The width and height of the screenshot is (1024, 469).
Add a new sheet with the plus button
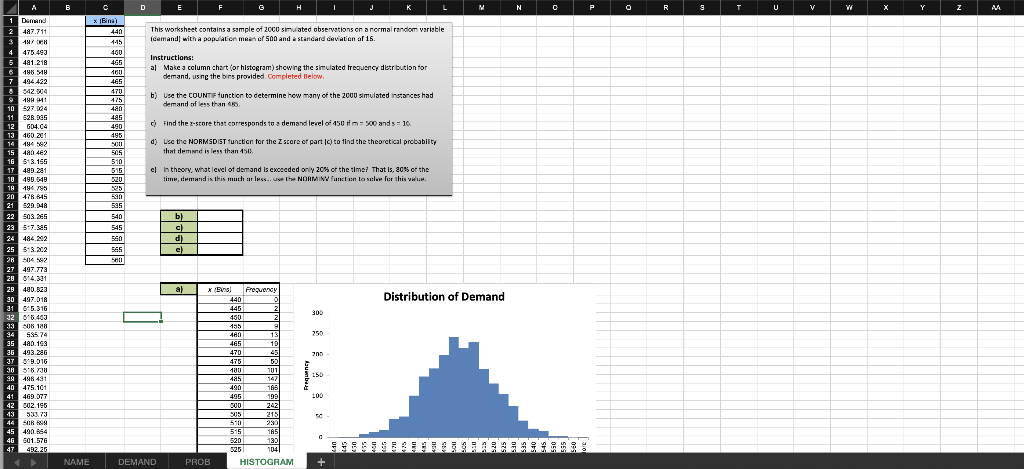[321, 462]
